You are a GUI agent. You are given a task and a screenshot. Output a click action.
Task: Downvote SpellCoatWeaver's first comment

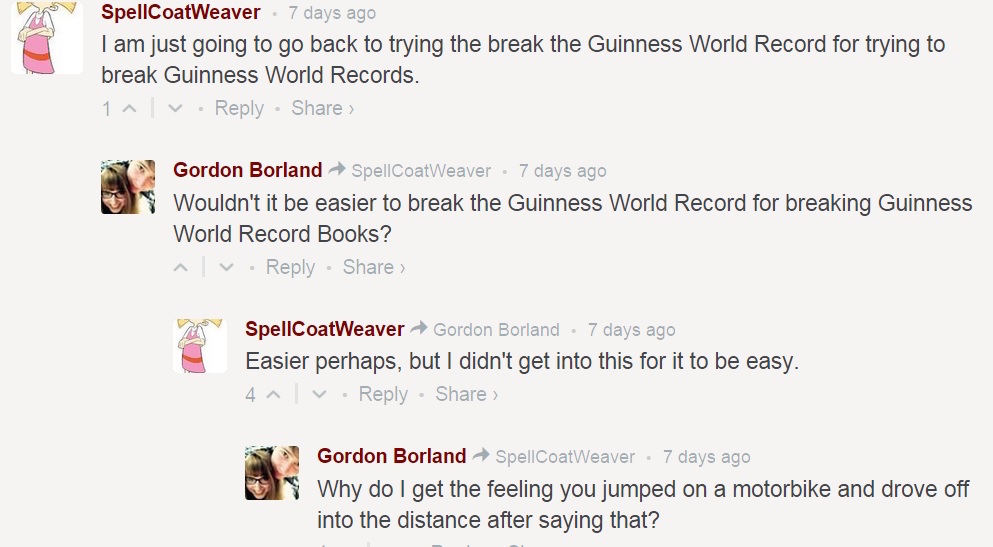(x=176, y=109)
